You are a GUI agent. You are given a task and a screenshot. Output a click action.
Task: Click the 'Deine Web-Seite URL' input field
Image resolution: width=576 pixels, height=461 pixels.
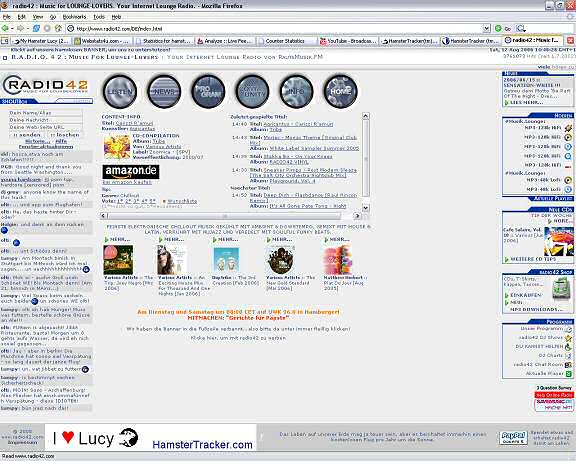pyautogui.click(x=45, y=127)
